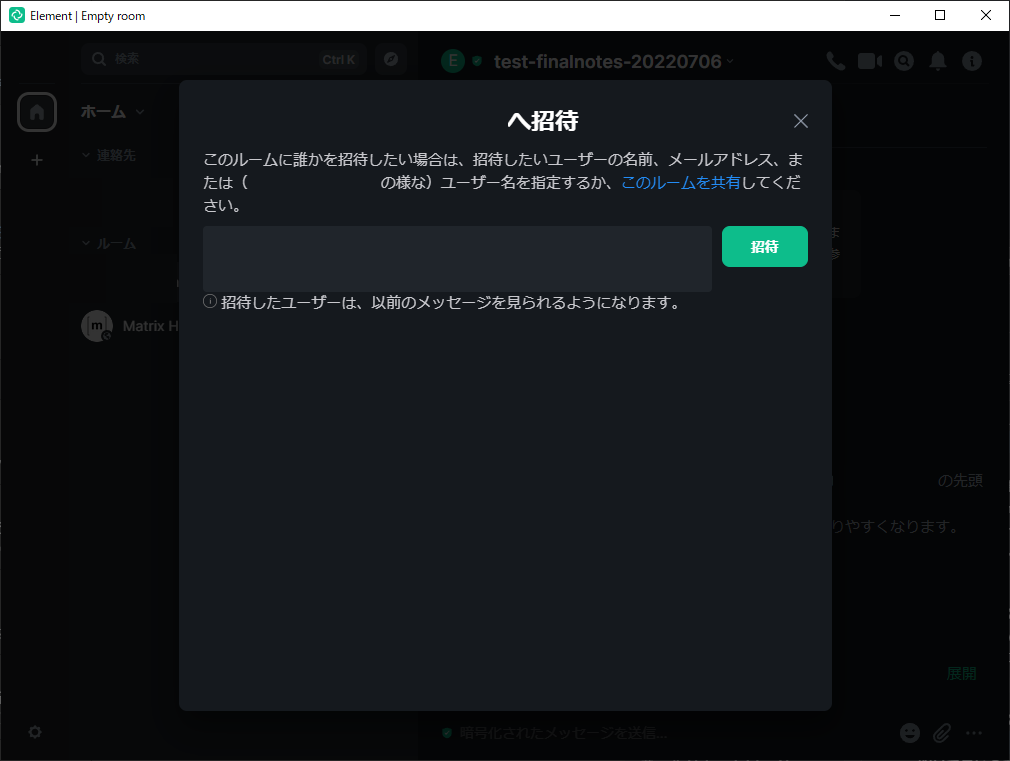1010x761 pixels.
Task: Show room info panel
Action: 971,60
